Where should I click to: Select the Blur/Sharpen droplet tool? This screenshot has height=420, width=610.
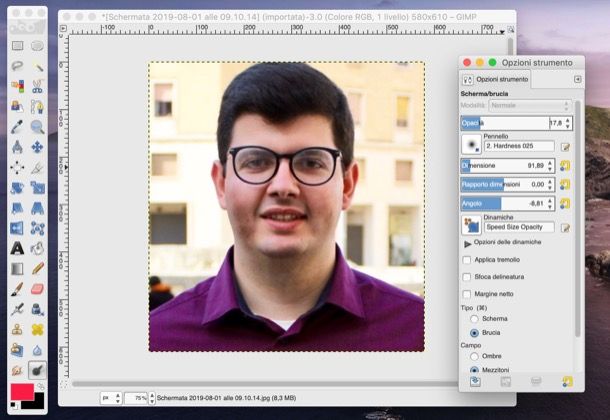pyautogui.click(x=37, y=350)
